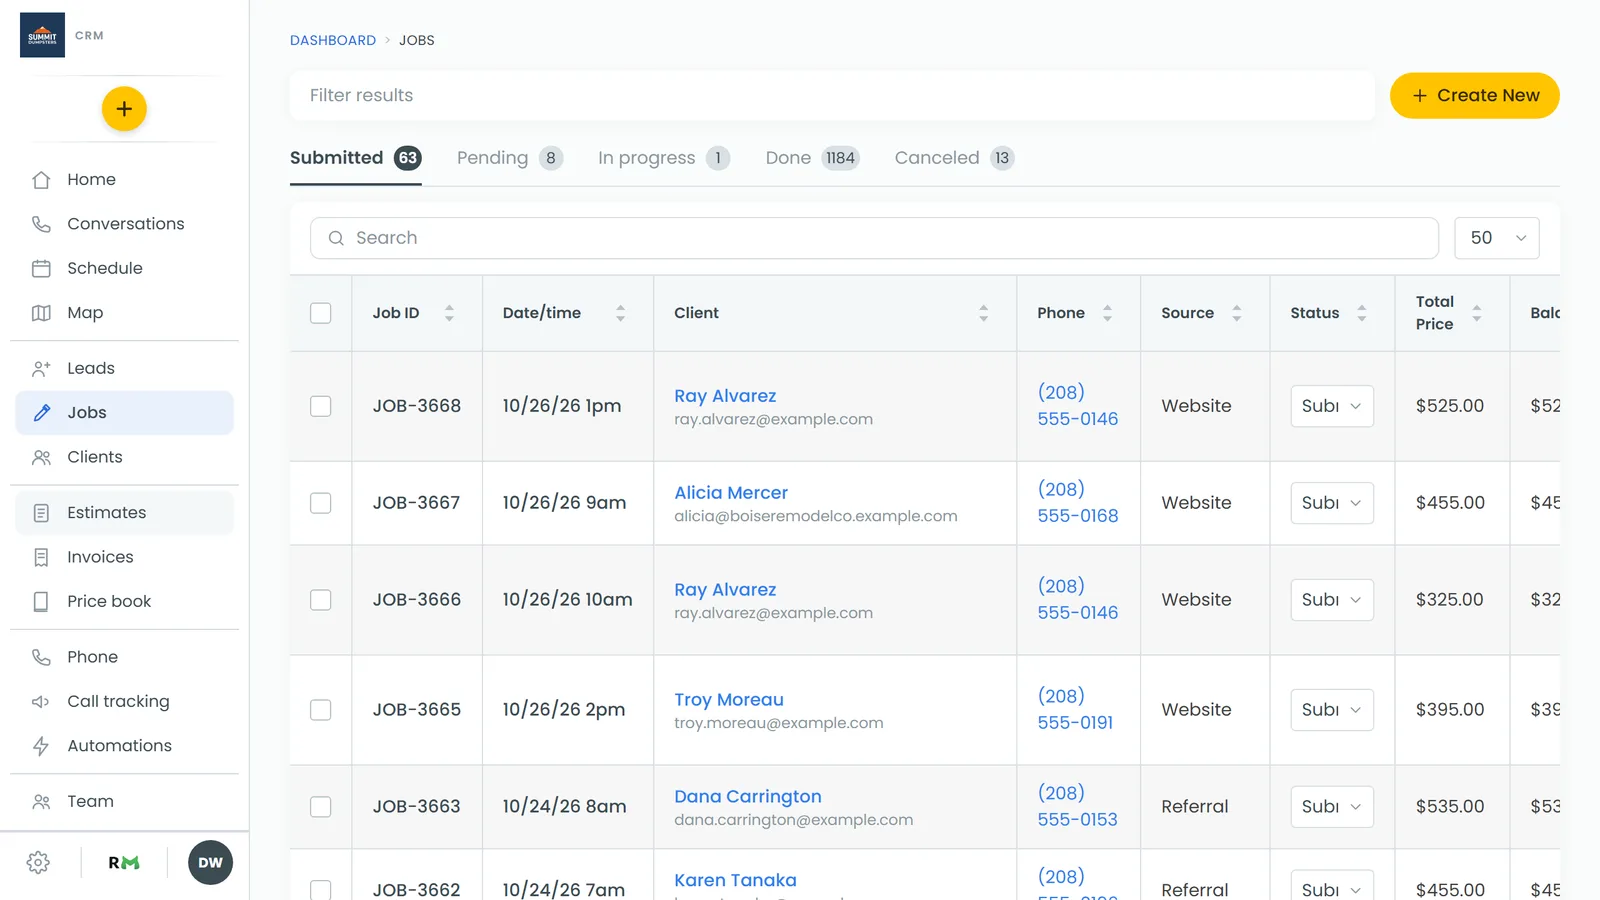Open the Summit Dumpsters logo
Image resolution: width=1600 pixels, height=900 pixels.
[42, 35]
